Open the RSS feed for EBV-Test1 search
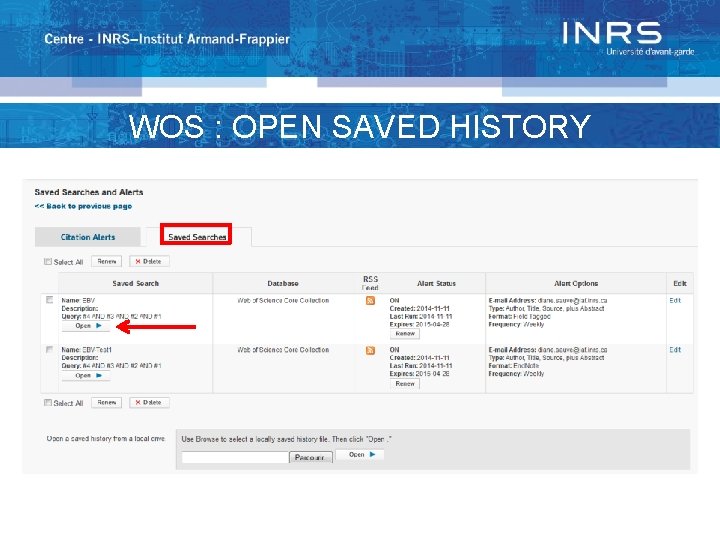This screenshot has width=720, height=540. click(x=370, y=350)
